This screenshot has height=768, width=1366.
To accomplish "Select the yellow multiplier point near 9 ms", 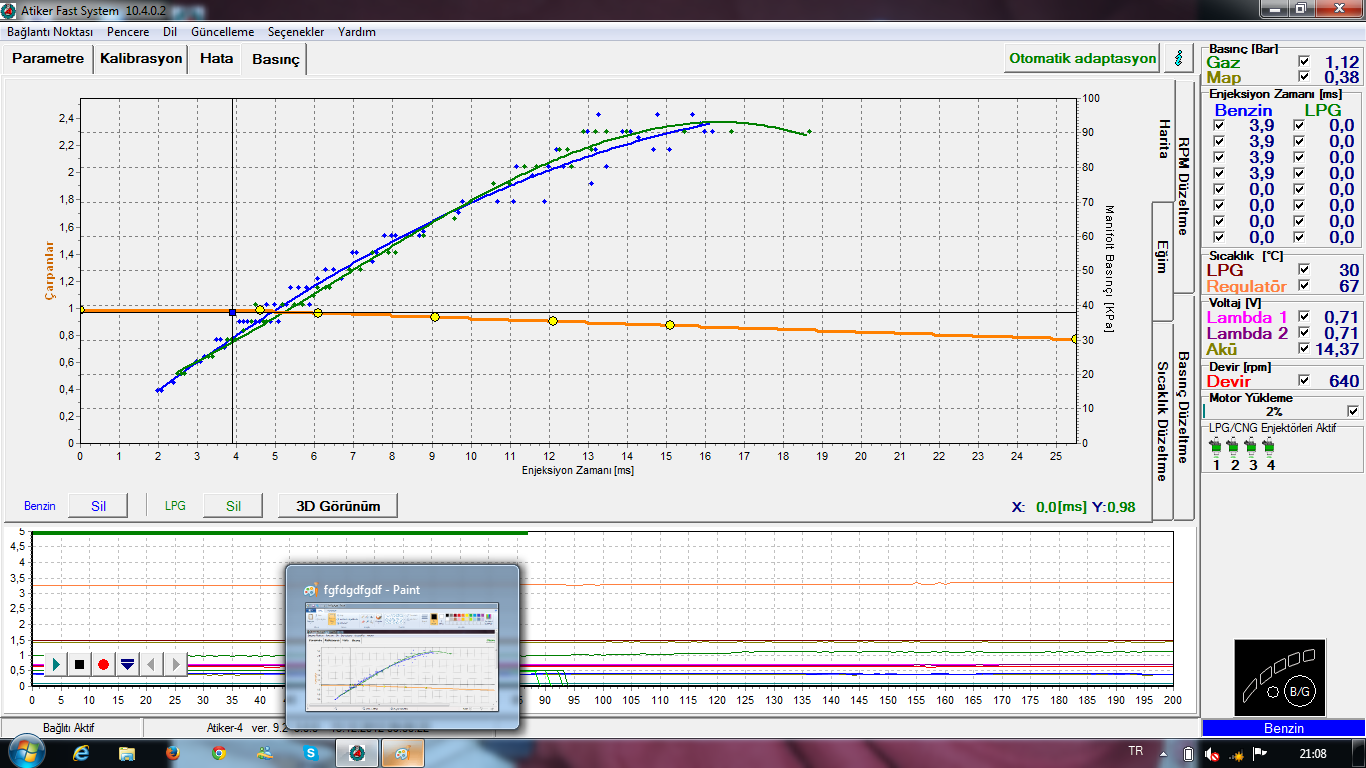I will coord(435,317).
